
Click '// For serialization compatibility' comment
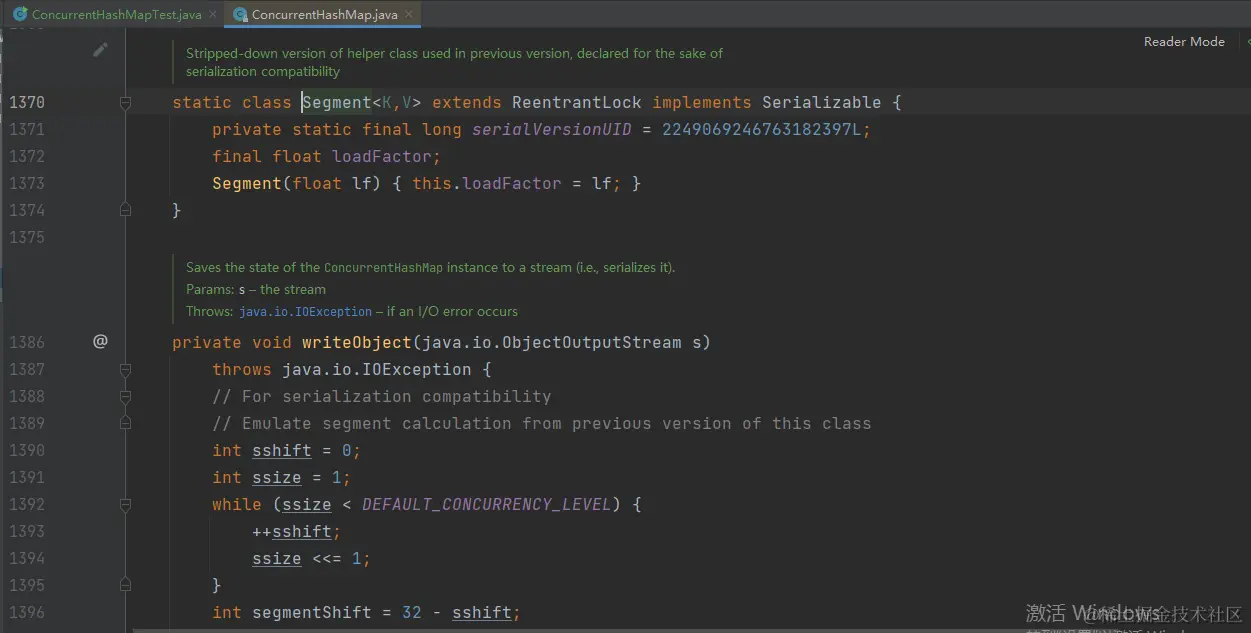click(382, 396)
